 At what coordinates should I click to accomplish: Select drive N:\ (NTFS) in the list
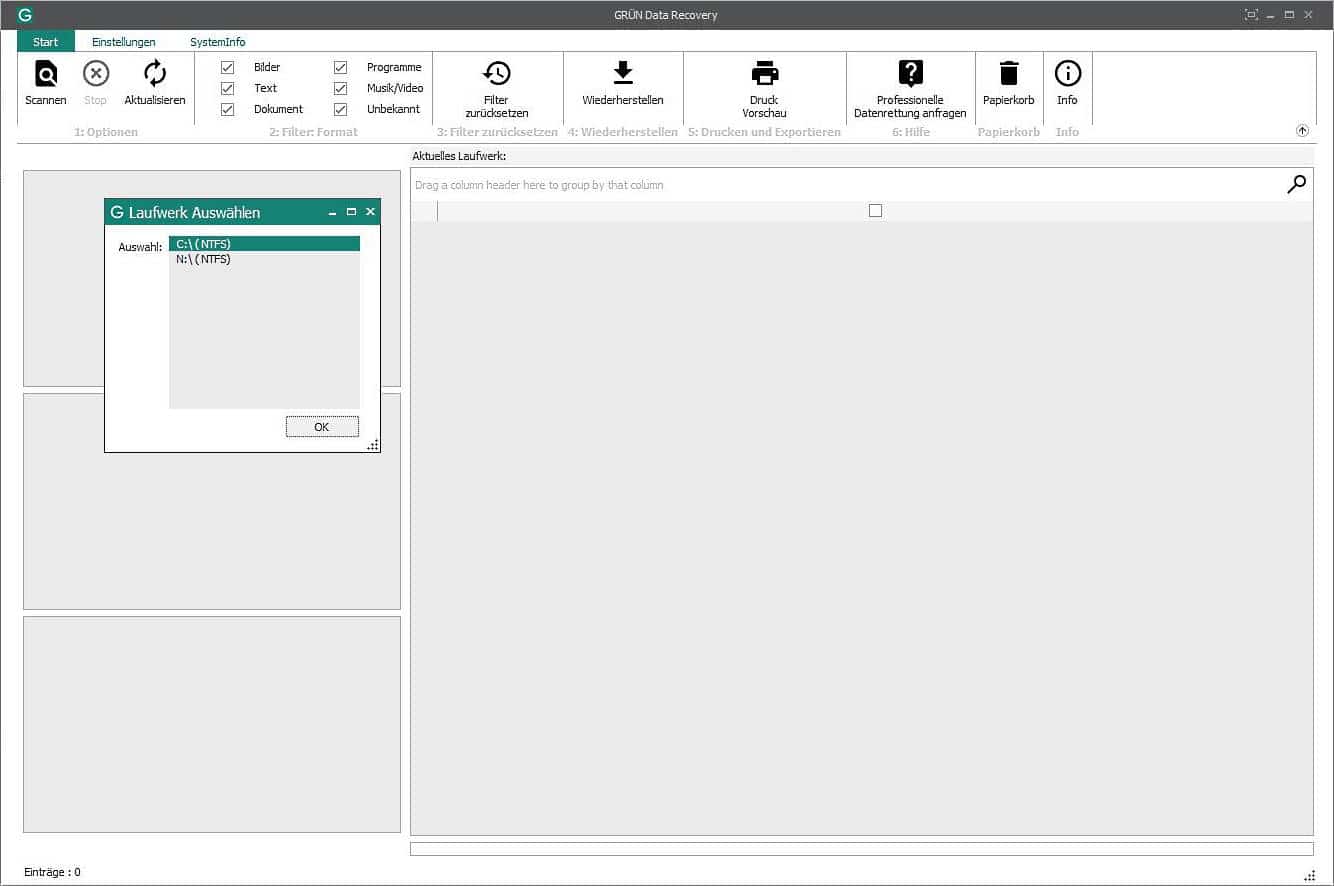(x=265, y=259)
